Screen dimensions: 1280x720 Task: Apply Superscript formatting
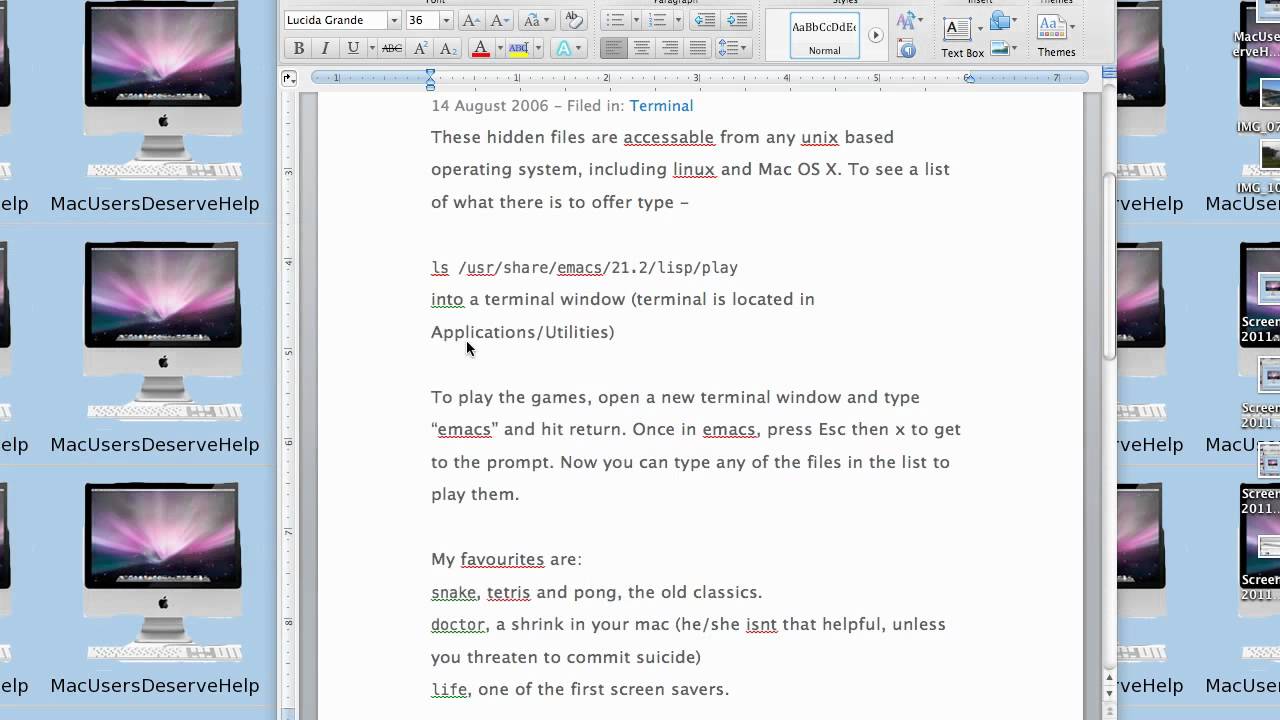(x=420, y=48)
